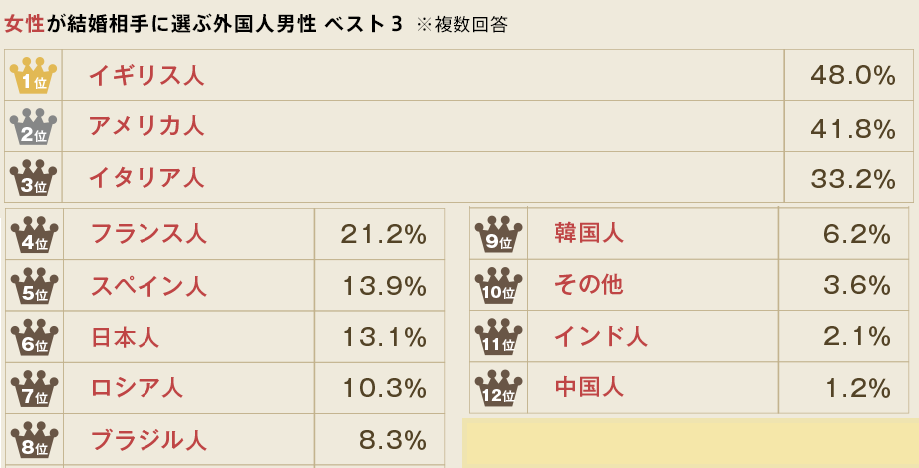Click the 9位 crown icon

tap(498, 235)
